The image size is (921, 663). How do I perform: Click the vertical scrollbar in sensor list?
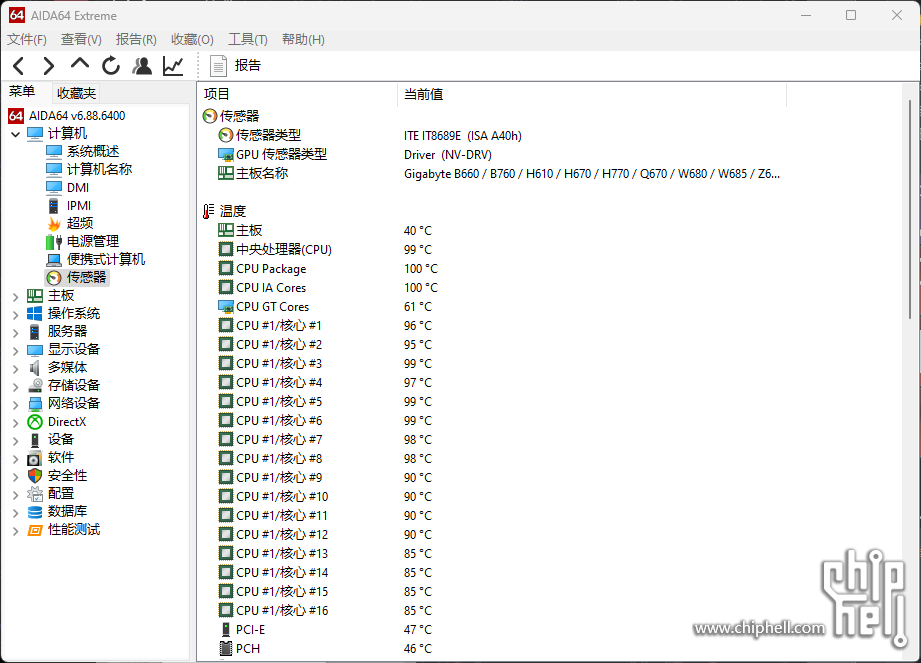910,210
